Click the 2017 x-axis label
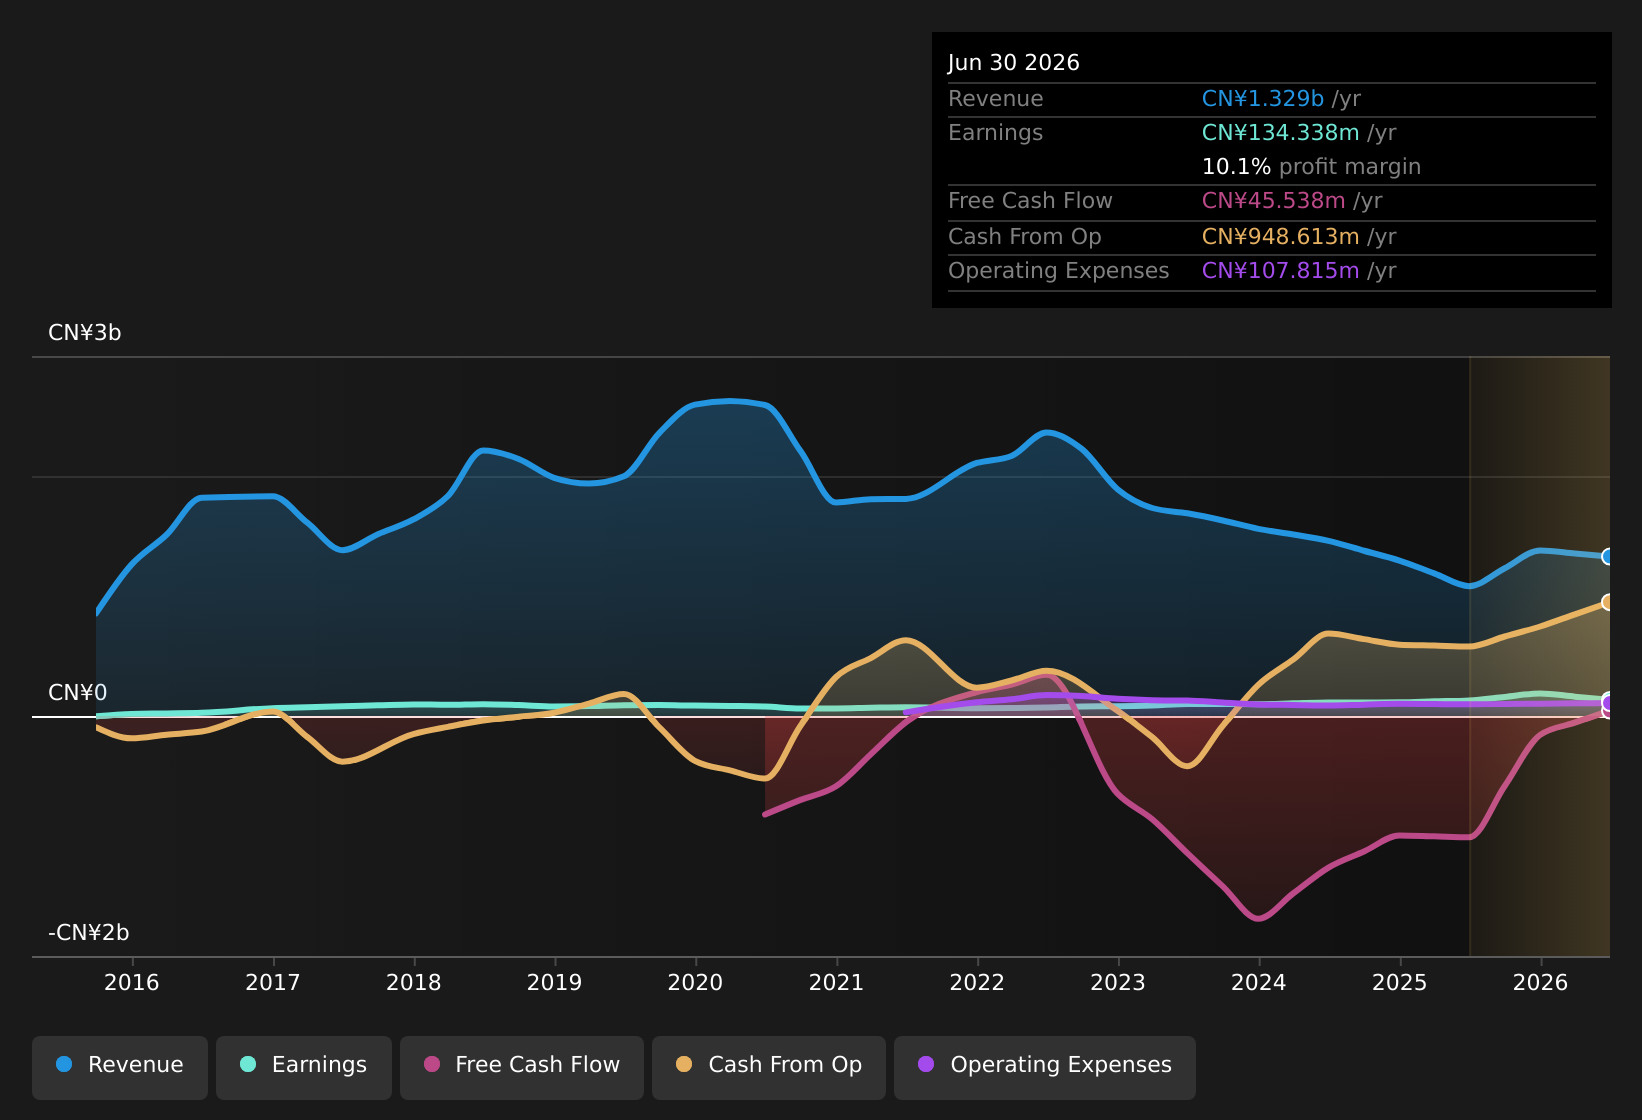 273,983
